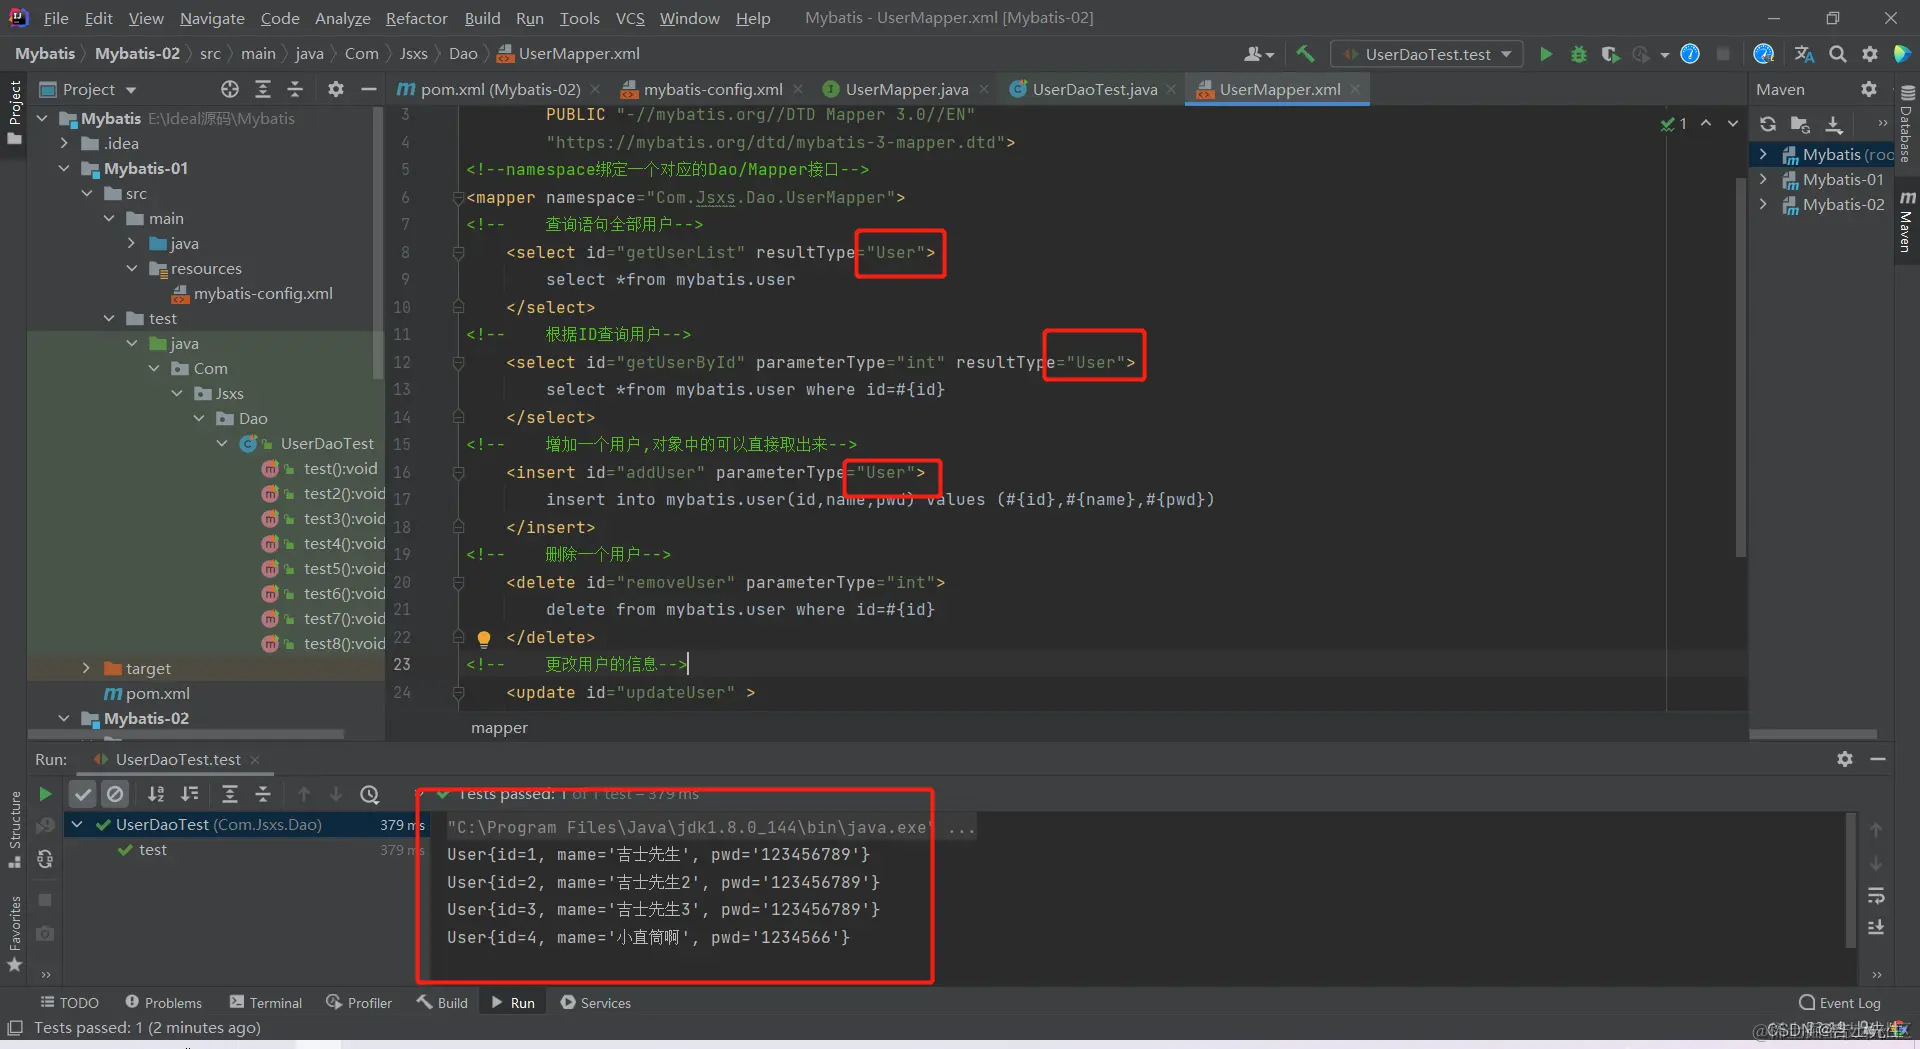This screenshot has width=1920, height=1049.
Task: Run with coverage icon in main toolbar
Action: 1609,54
